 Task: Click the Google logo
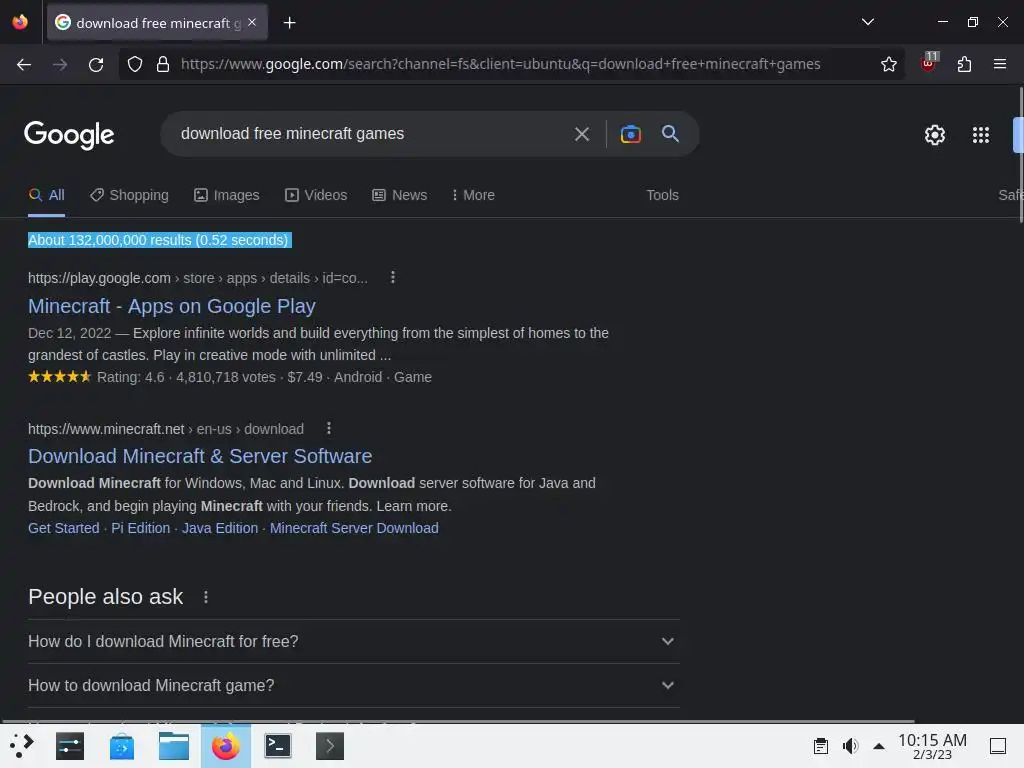69,135
